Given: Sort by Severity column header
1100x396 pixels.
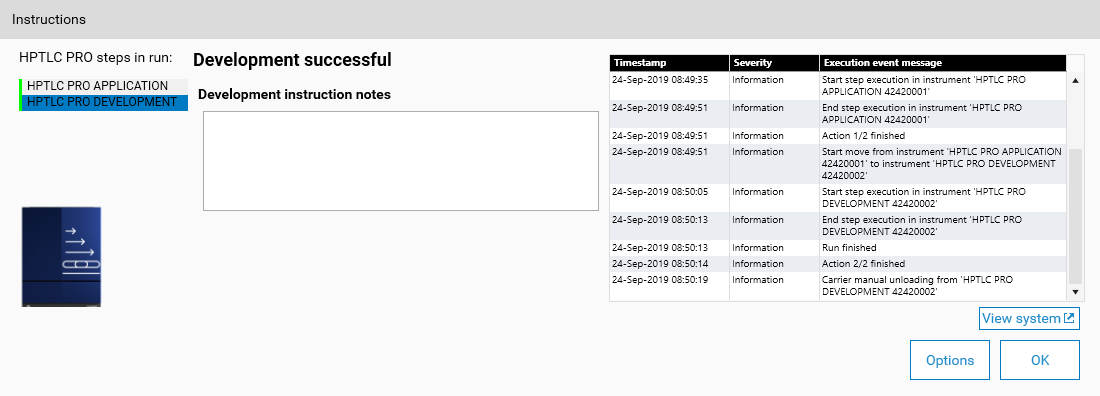Looking at the screenshot, I should [x=774, y=63].
